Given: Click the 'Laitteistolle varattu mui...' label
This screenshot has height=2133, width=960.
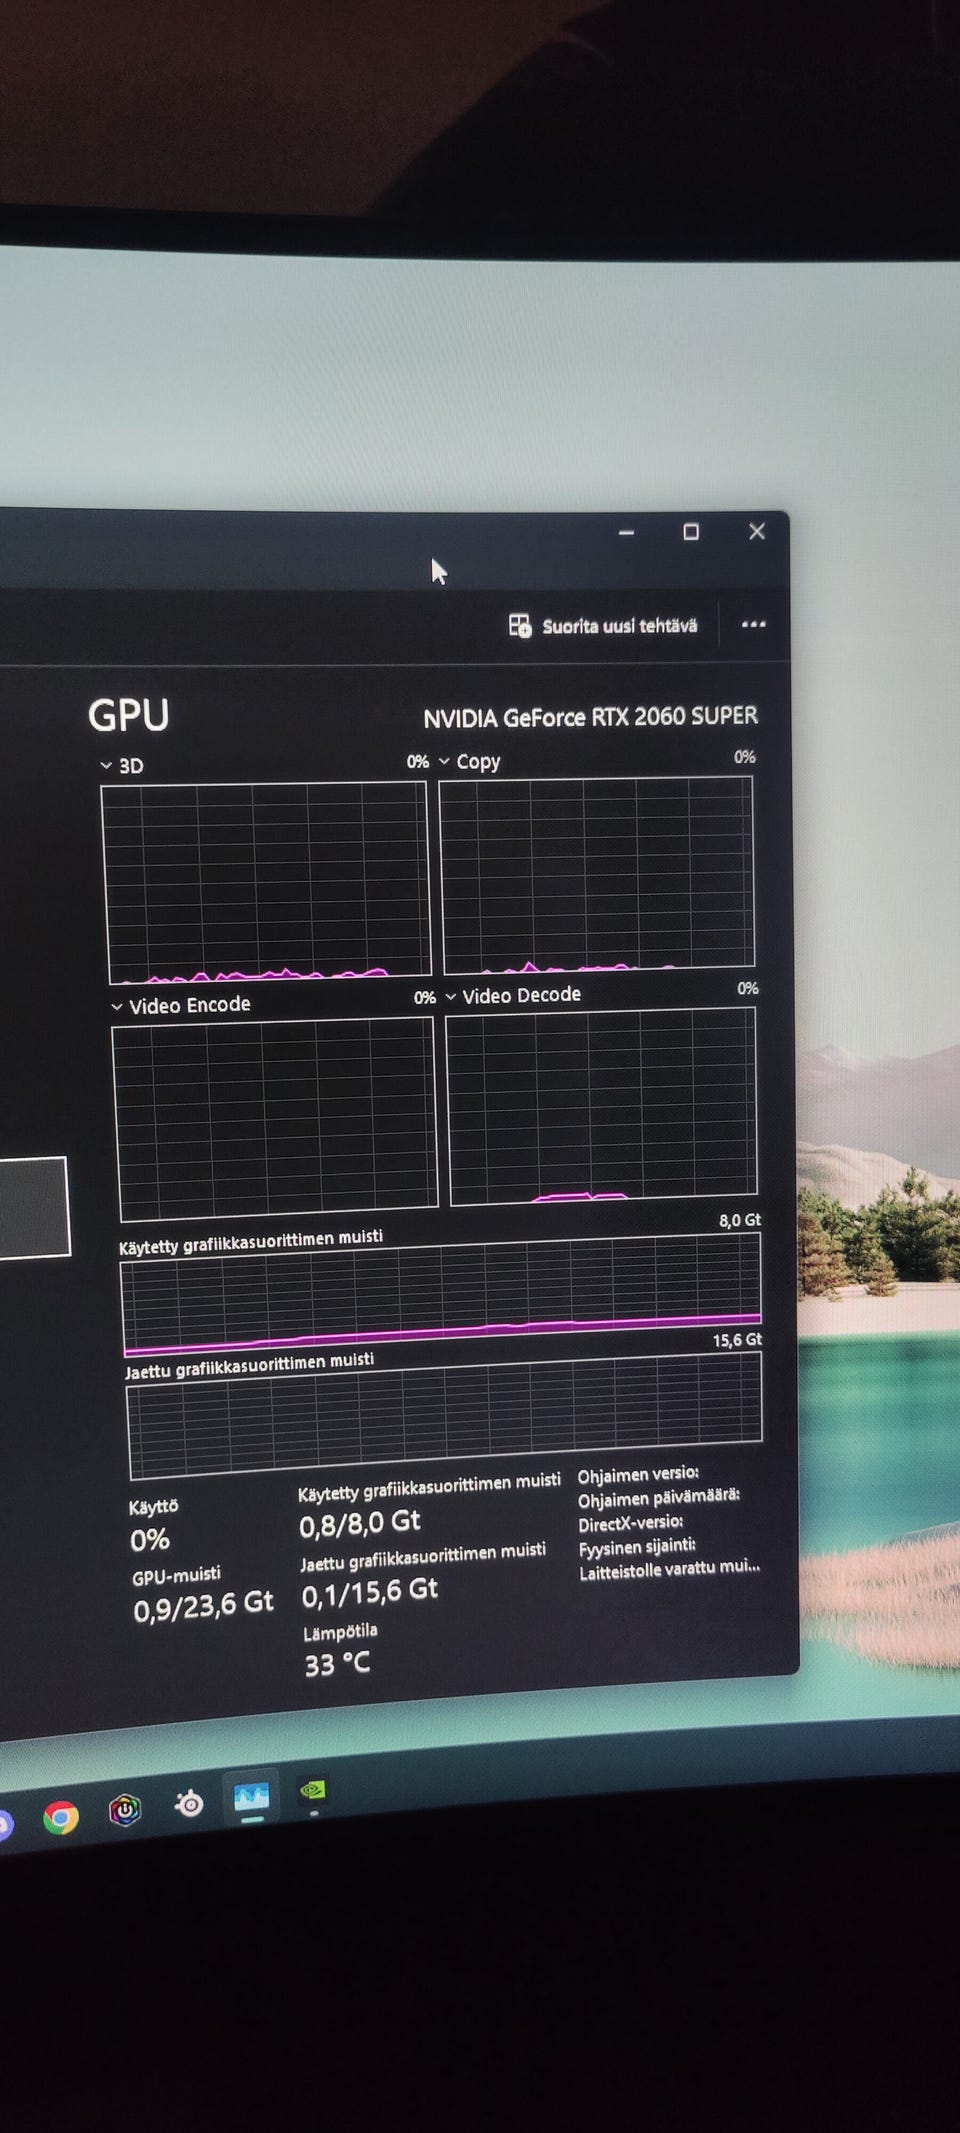Looking at the screenshot, I should [x=669, y=1569].
